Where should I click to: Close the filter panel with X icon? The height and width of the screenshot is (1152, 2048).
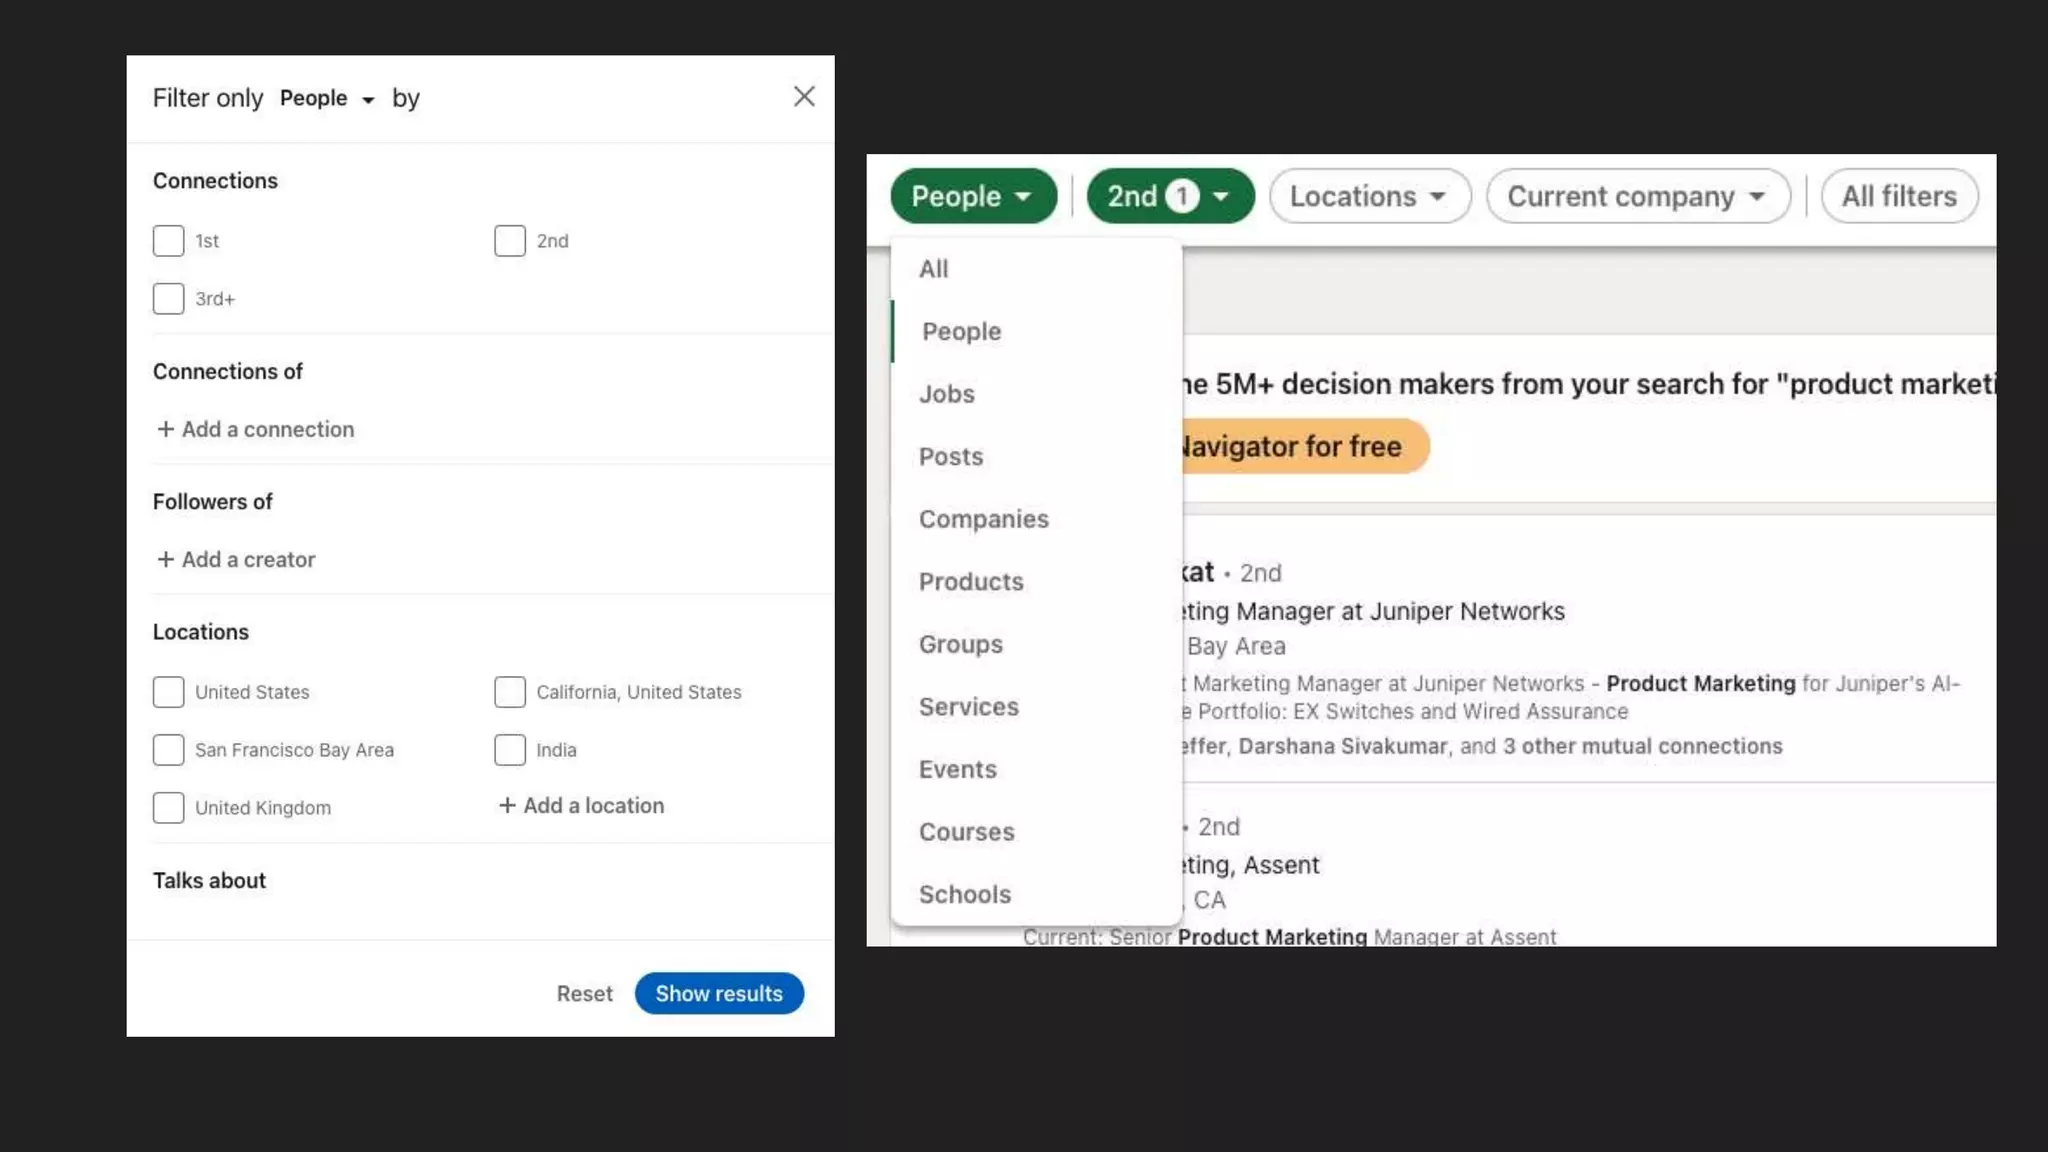[804, 97]
